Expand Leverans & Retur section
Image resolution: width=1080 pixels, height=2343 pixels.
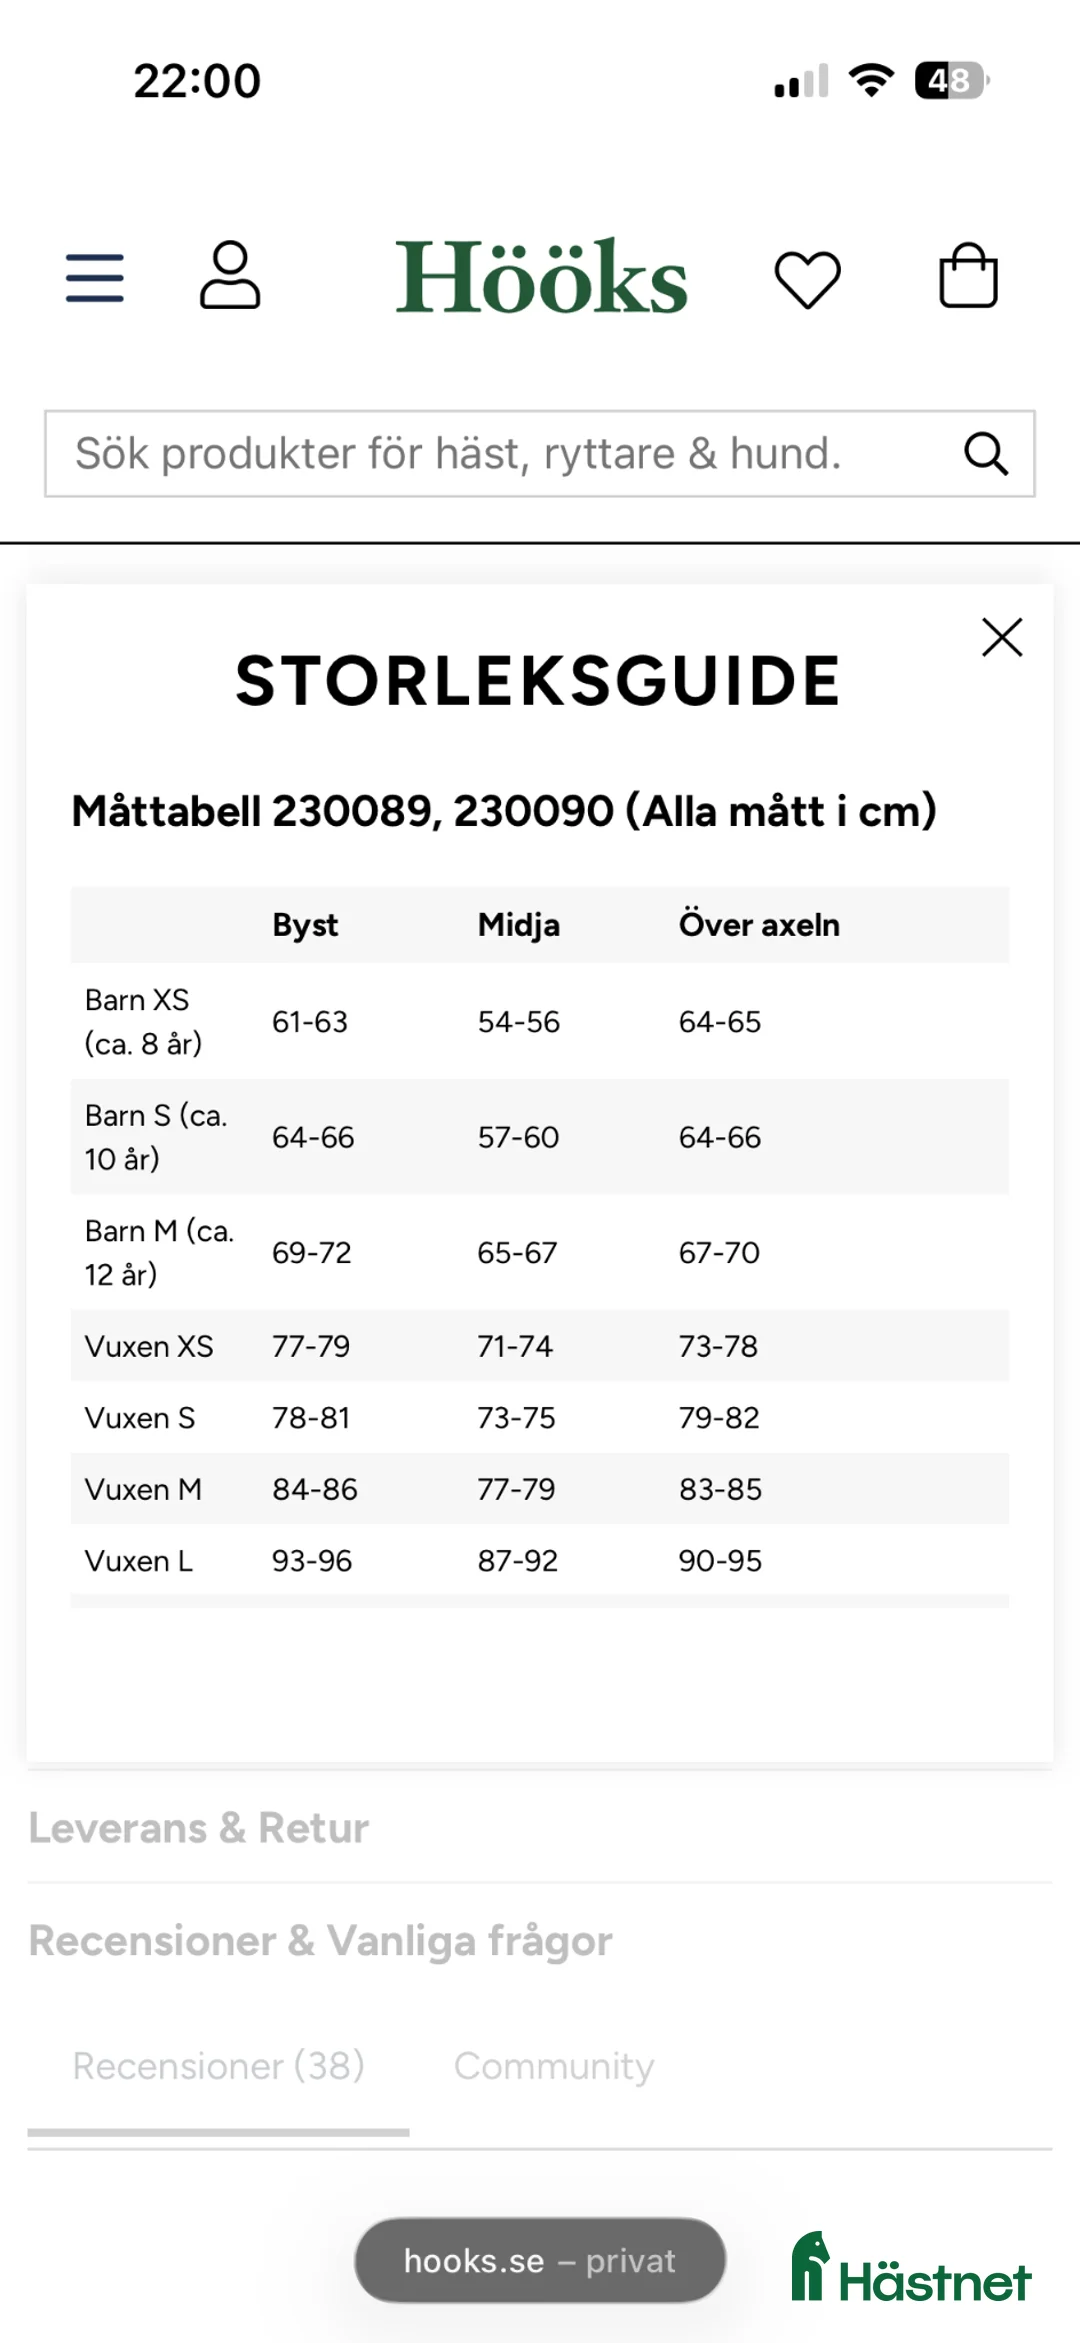click(x=199, y=1828)
